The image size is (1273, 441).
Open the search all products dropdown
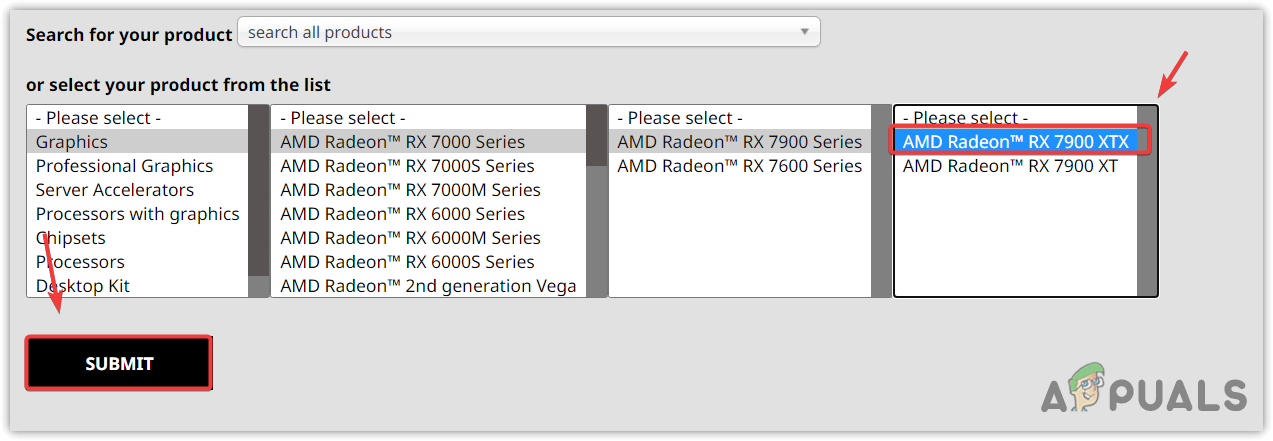click(x=520, y=32)
